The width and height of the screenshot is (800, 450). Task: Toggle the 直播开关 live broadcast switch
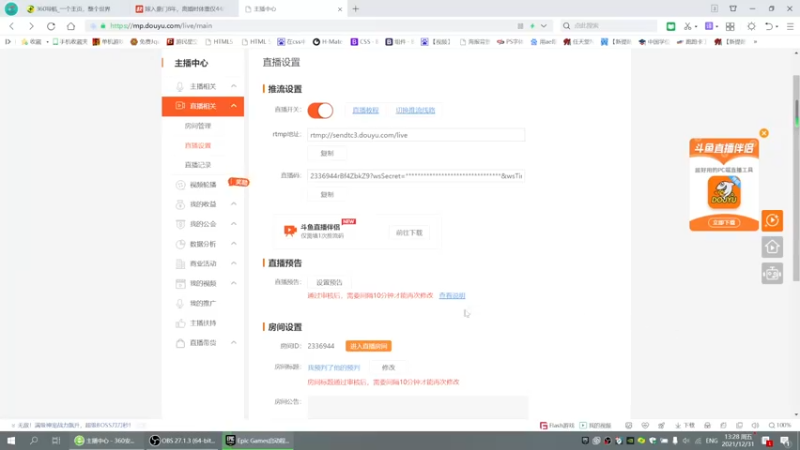(320, 110)
